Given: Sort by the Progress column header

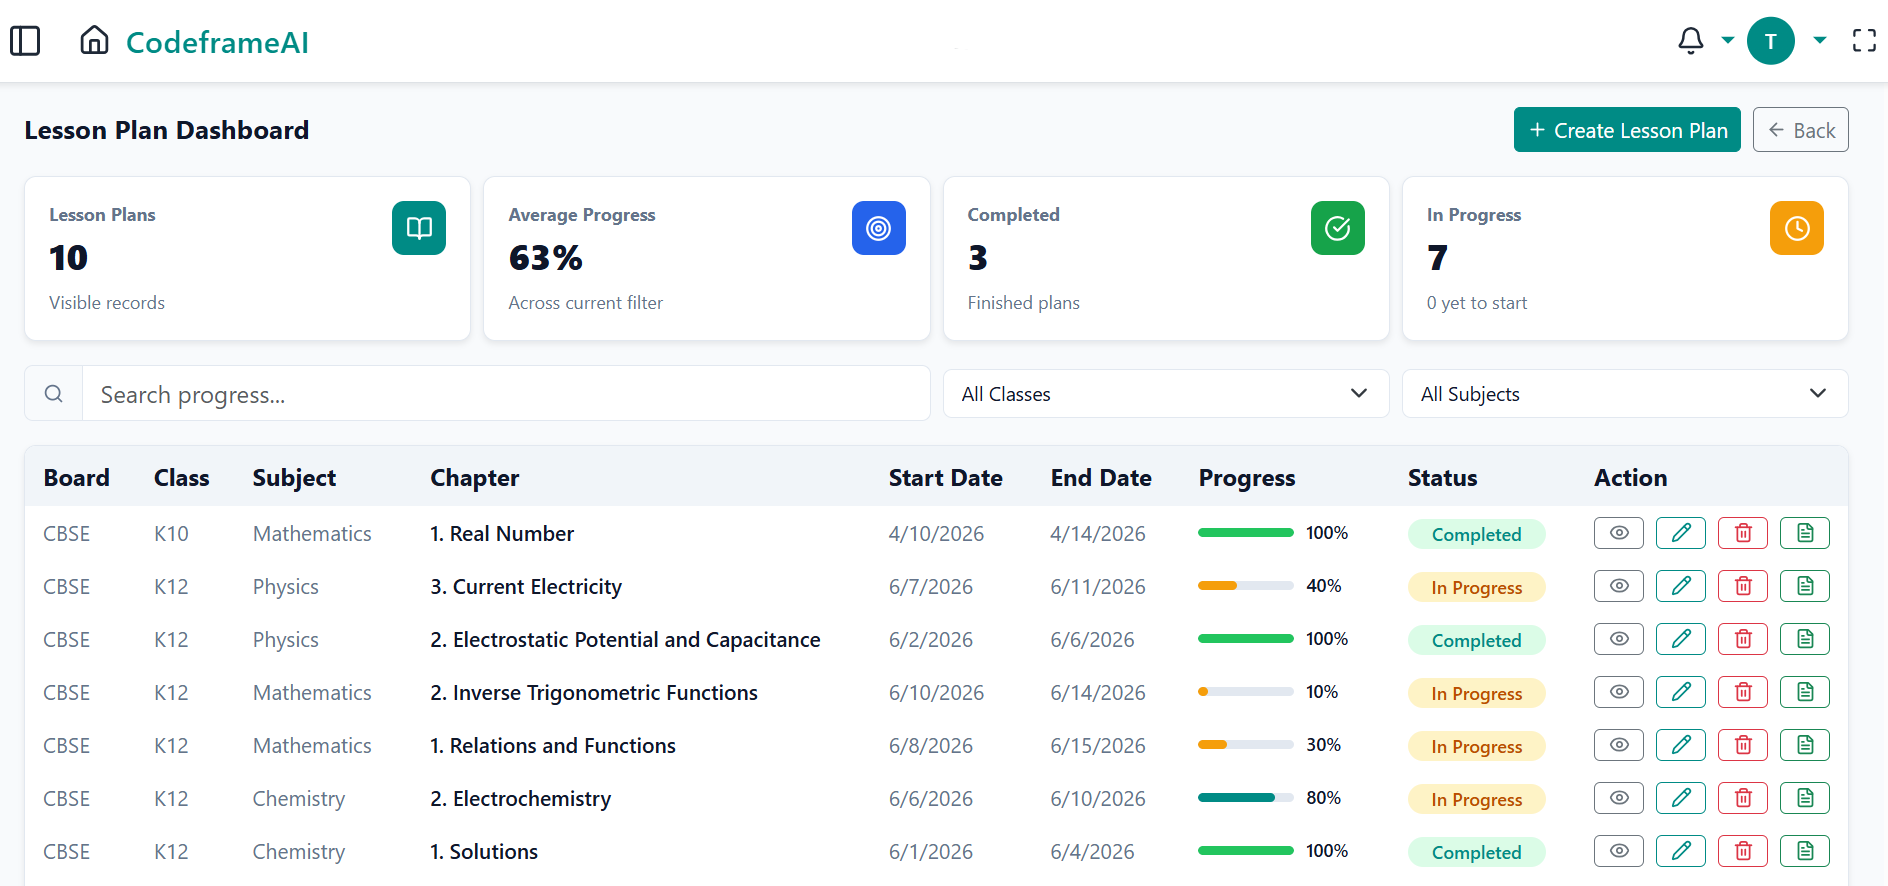Looking at the screenshot, I should 1247,478.
